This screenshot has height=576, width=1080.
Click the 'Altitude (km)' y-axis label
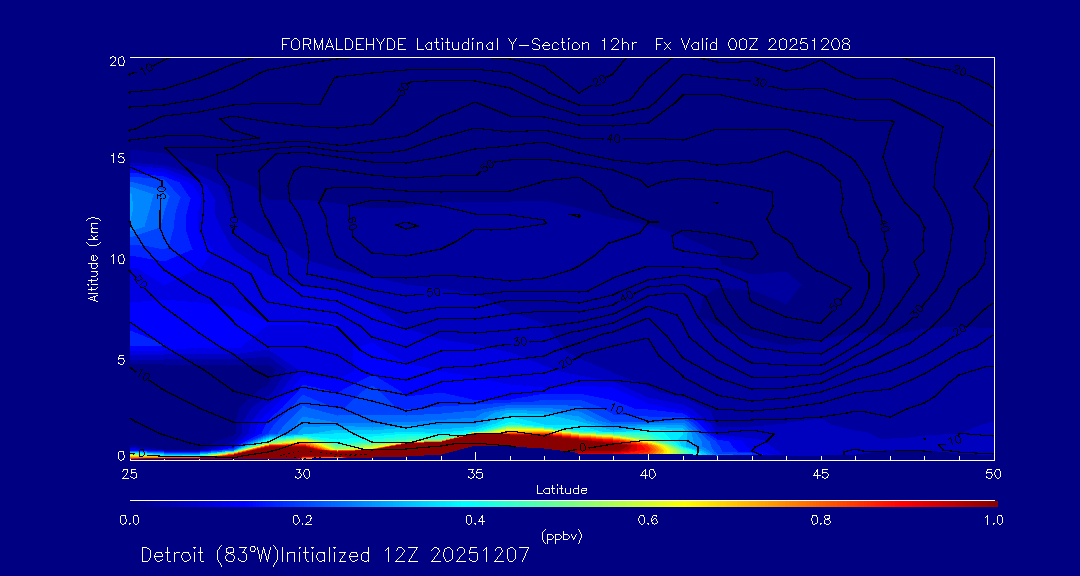(x=93, y=258)
